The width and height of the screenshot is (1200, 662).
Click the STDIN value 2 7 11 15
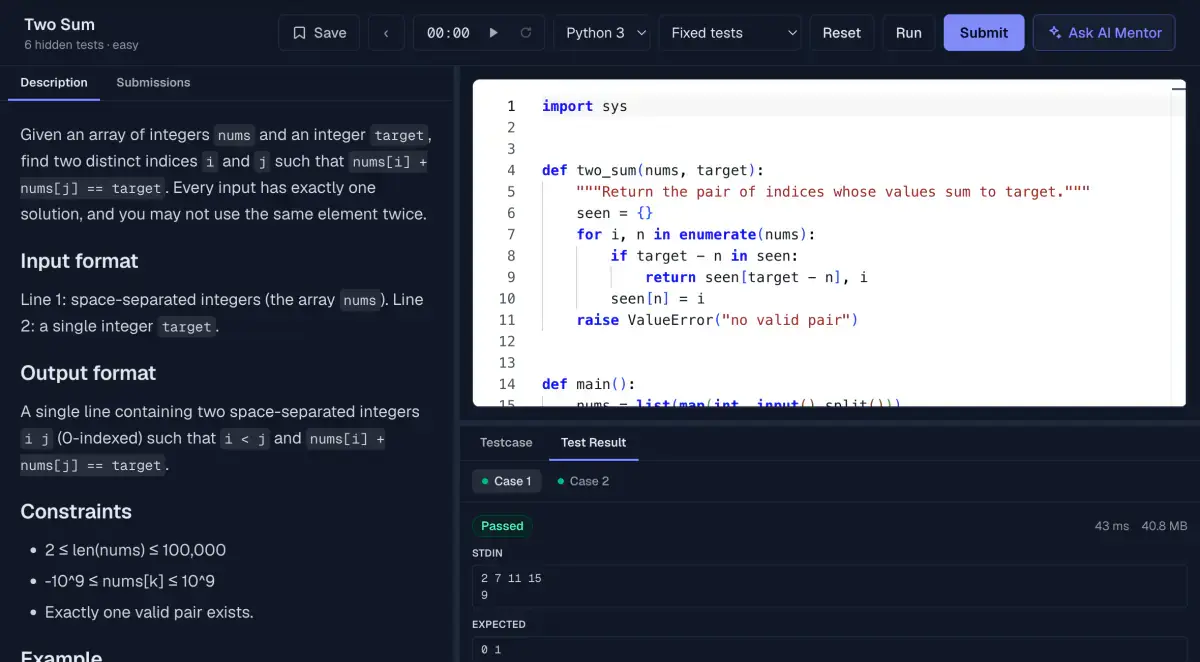(x=511, y=578)
